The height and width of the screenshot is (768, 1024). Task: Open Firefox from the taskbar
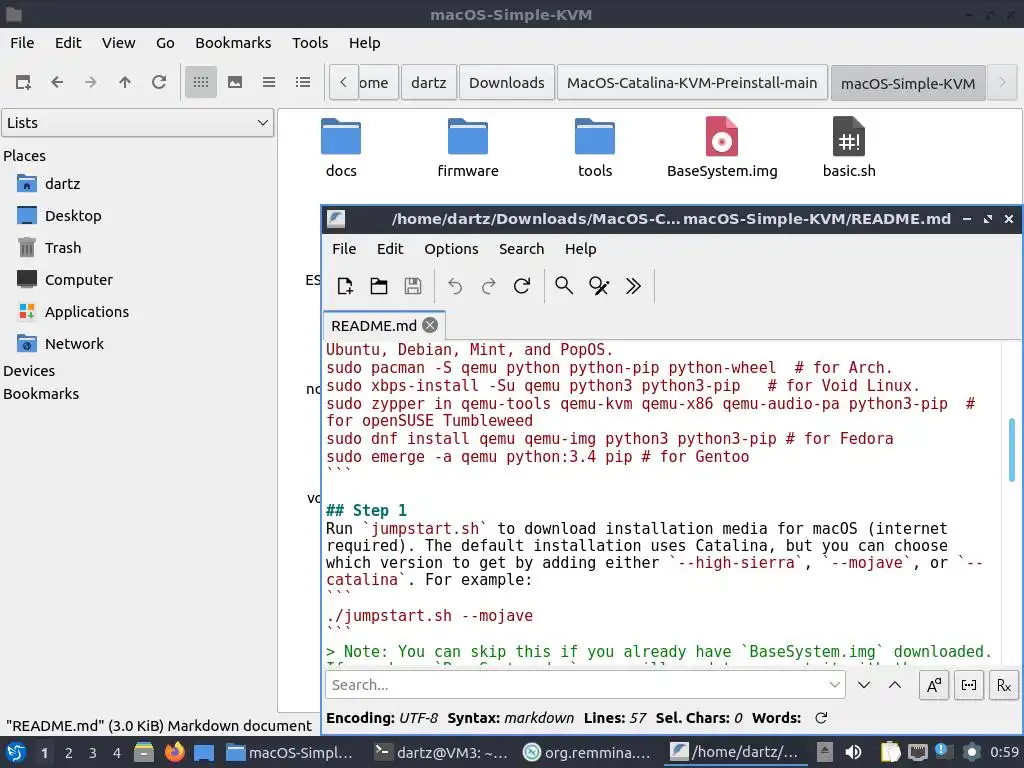[x=174, y=752]
